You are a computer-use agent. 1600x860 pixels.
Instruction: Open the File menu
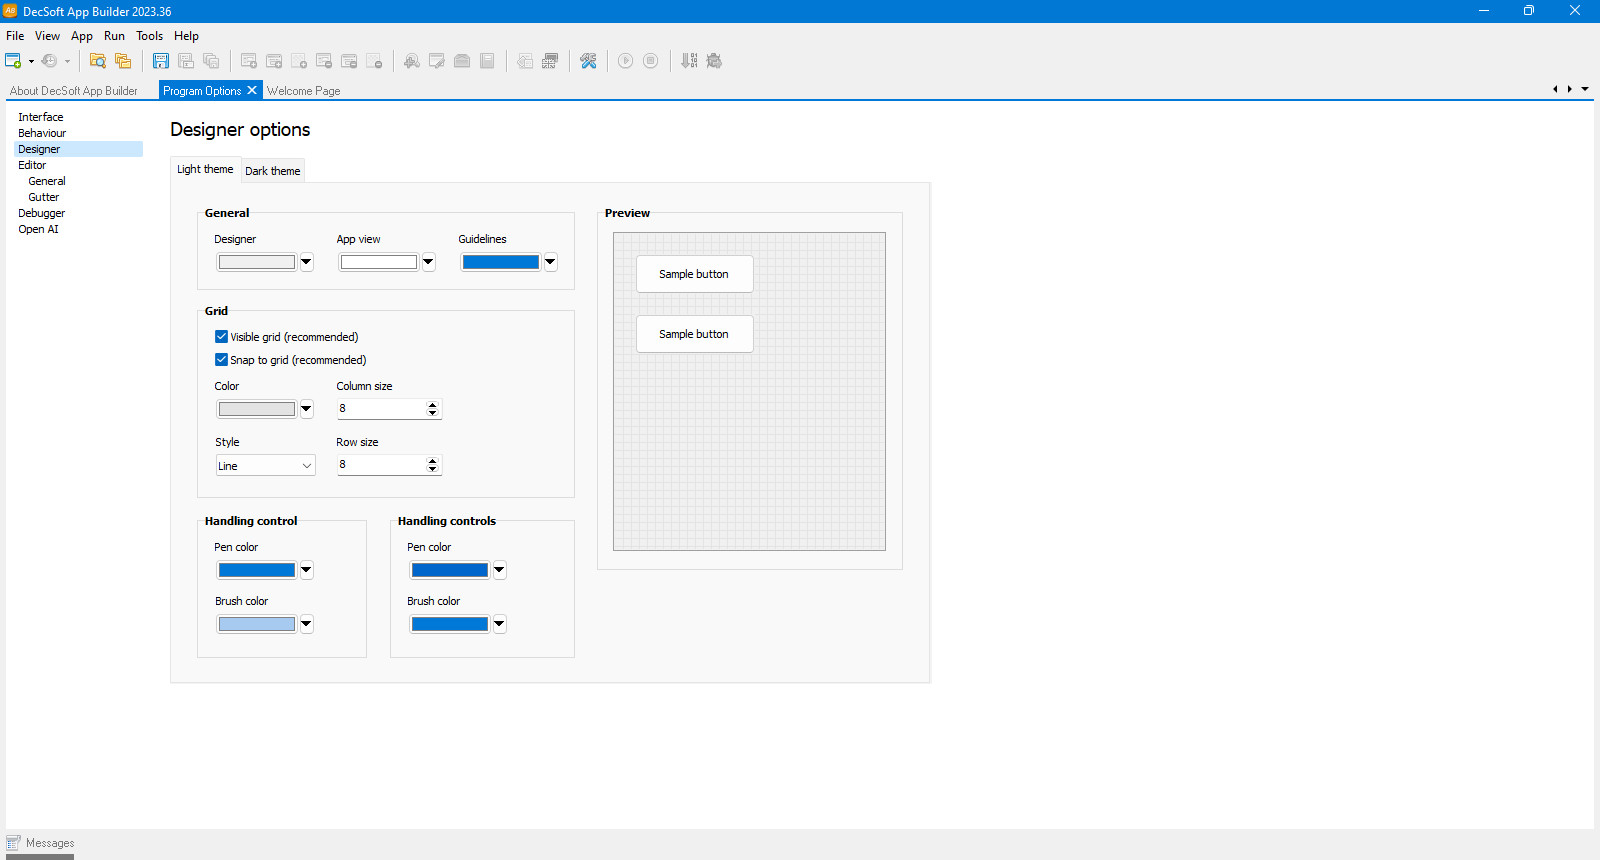15,36
